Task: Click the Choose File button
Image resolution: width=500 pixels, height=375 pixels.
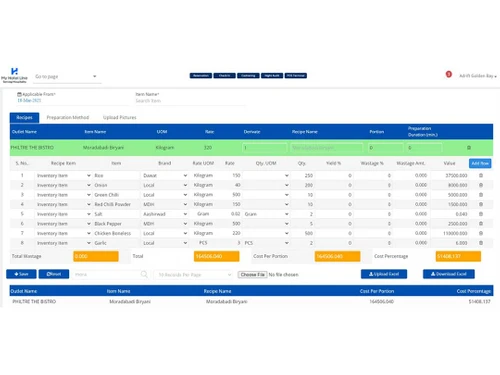Action: pos(252,275)
